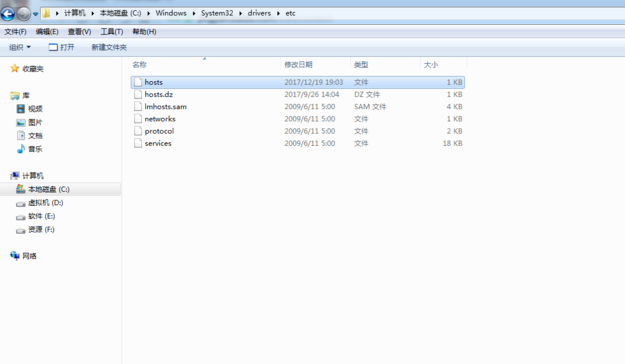Select the hosts.dz file icon
The width and height of the screenshot is (625, 364).
pos(138,94)
